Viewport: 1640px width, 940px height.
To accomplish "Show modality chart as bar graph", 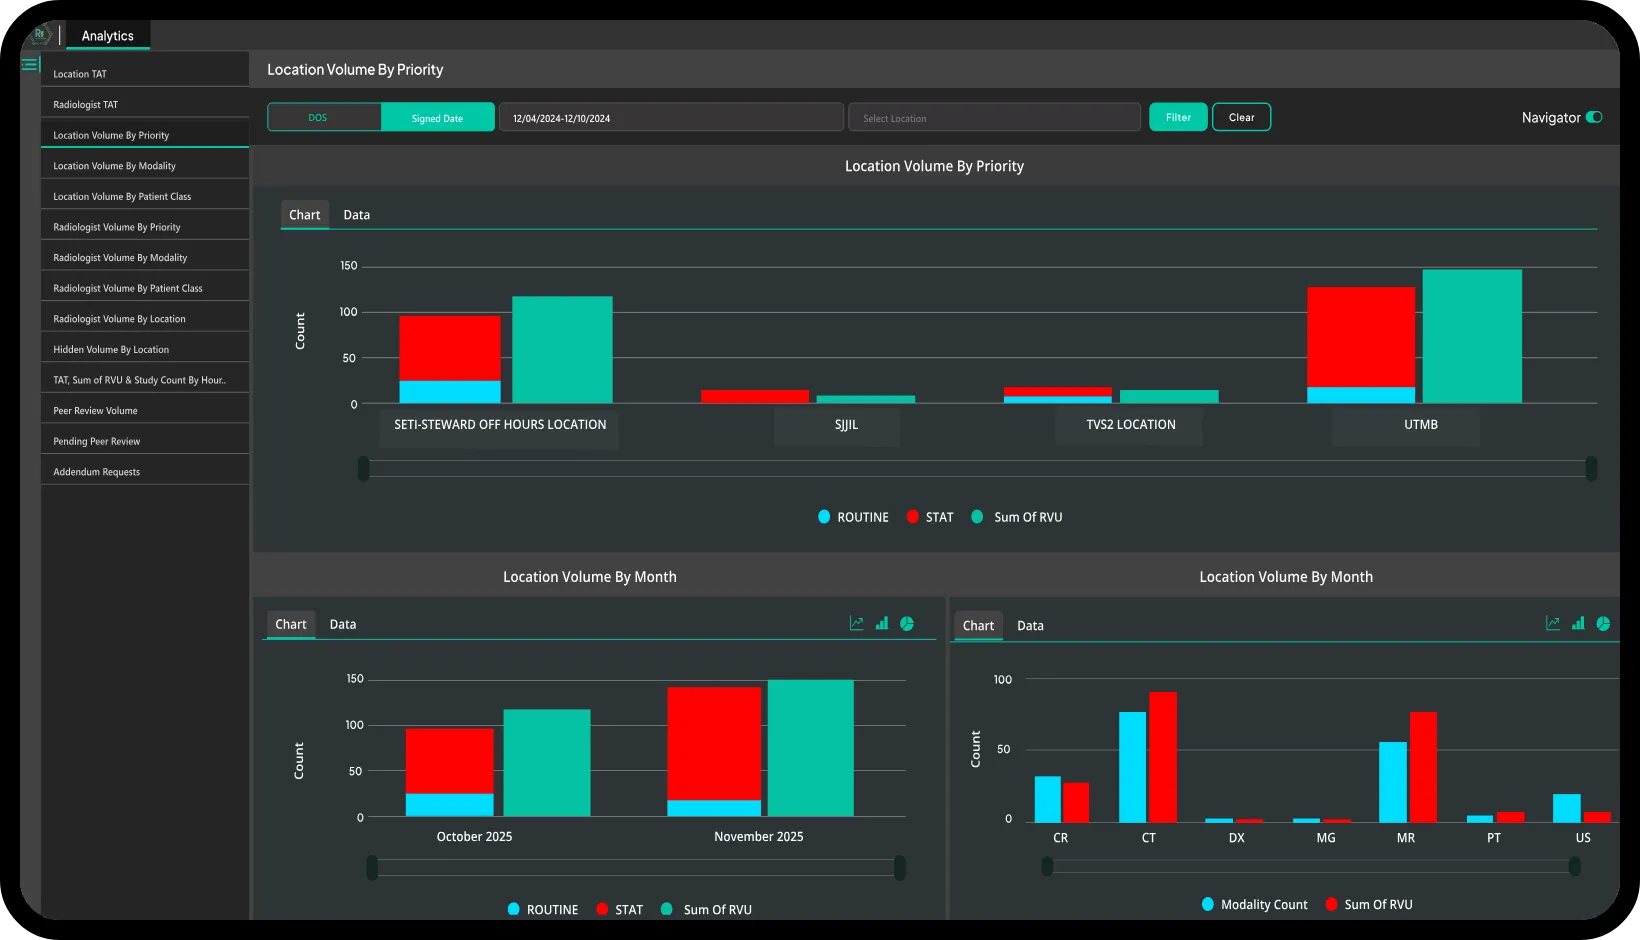I will click(x=1578, y=624).
